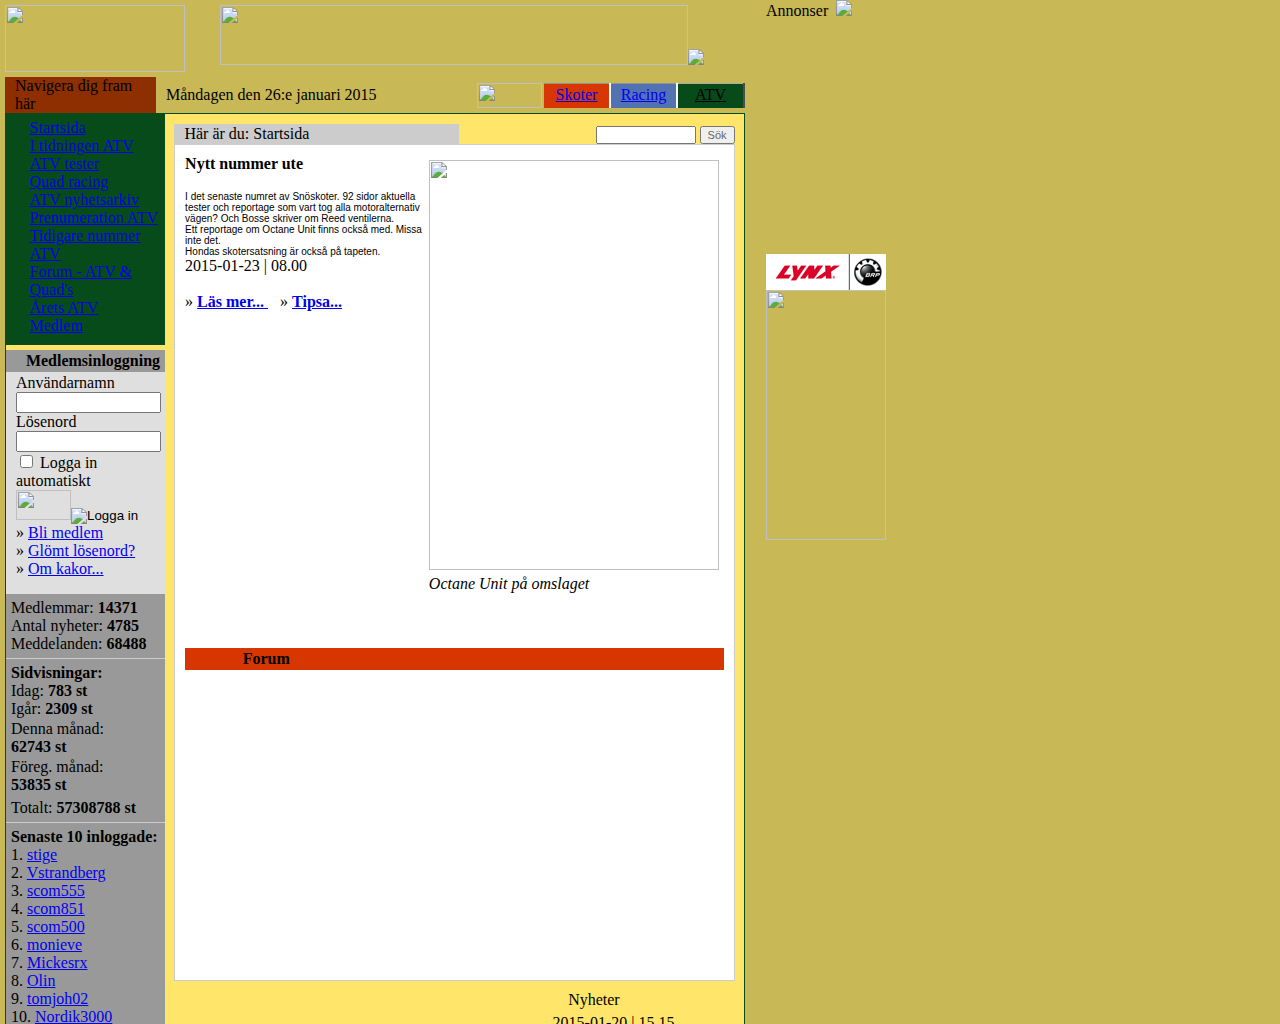Click the image left of Skoter tab
Screen dimensions: 1280x1024
(x=510, y=95)
